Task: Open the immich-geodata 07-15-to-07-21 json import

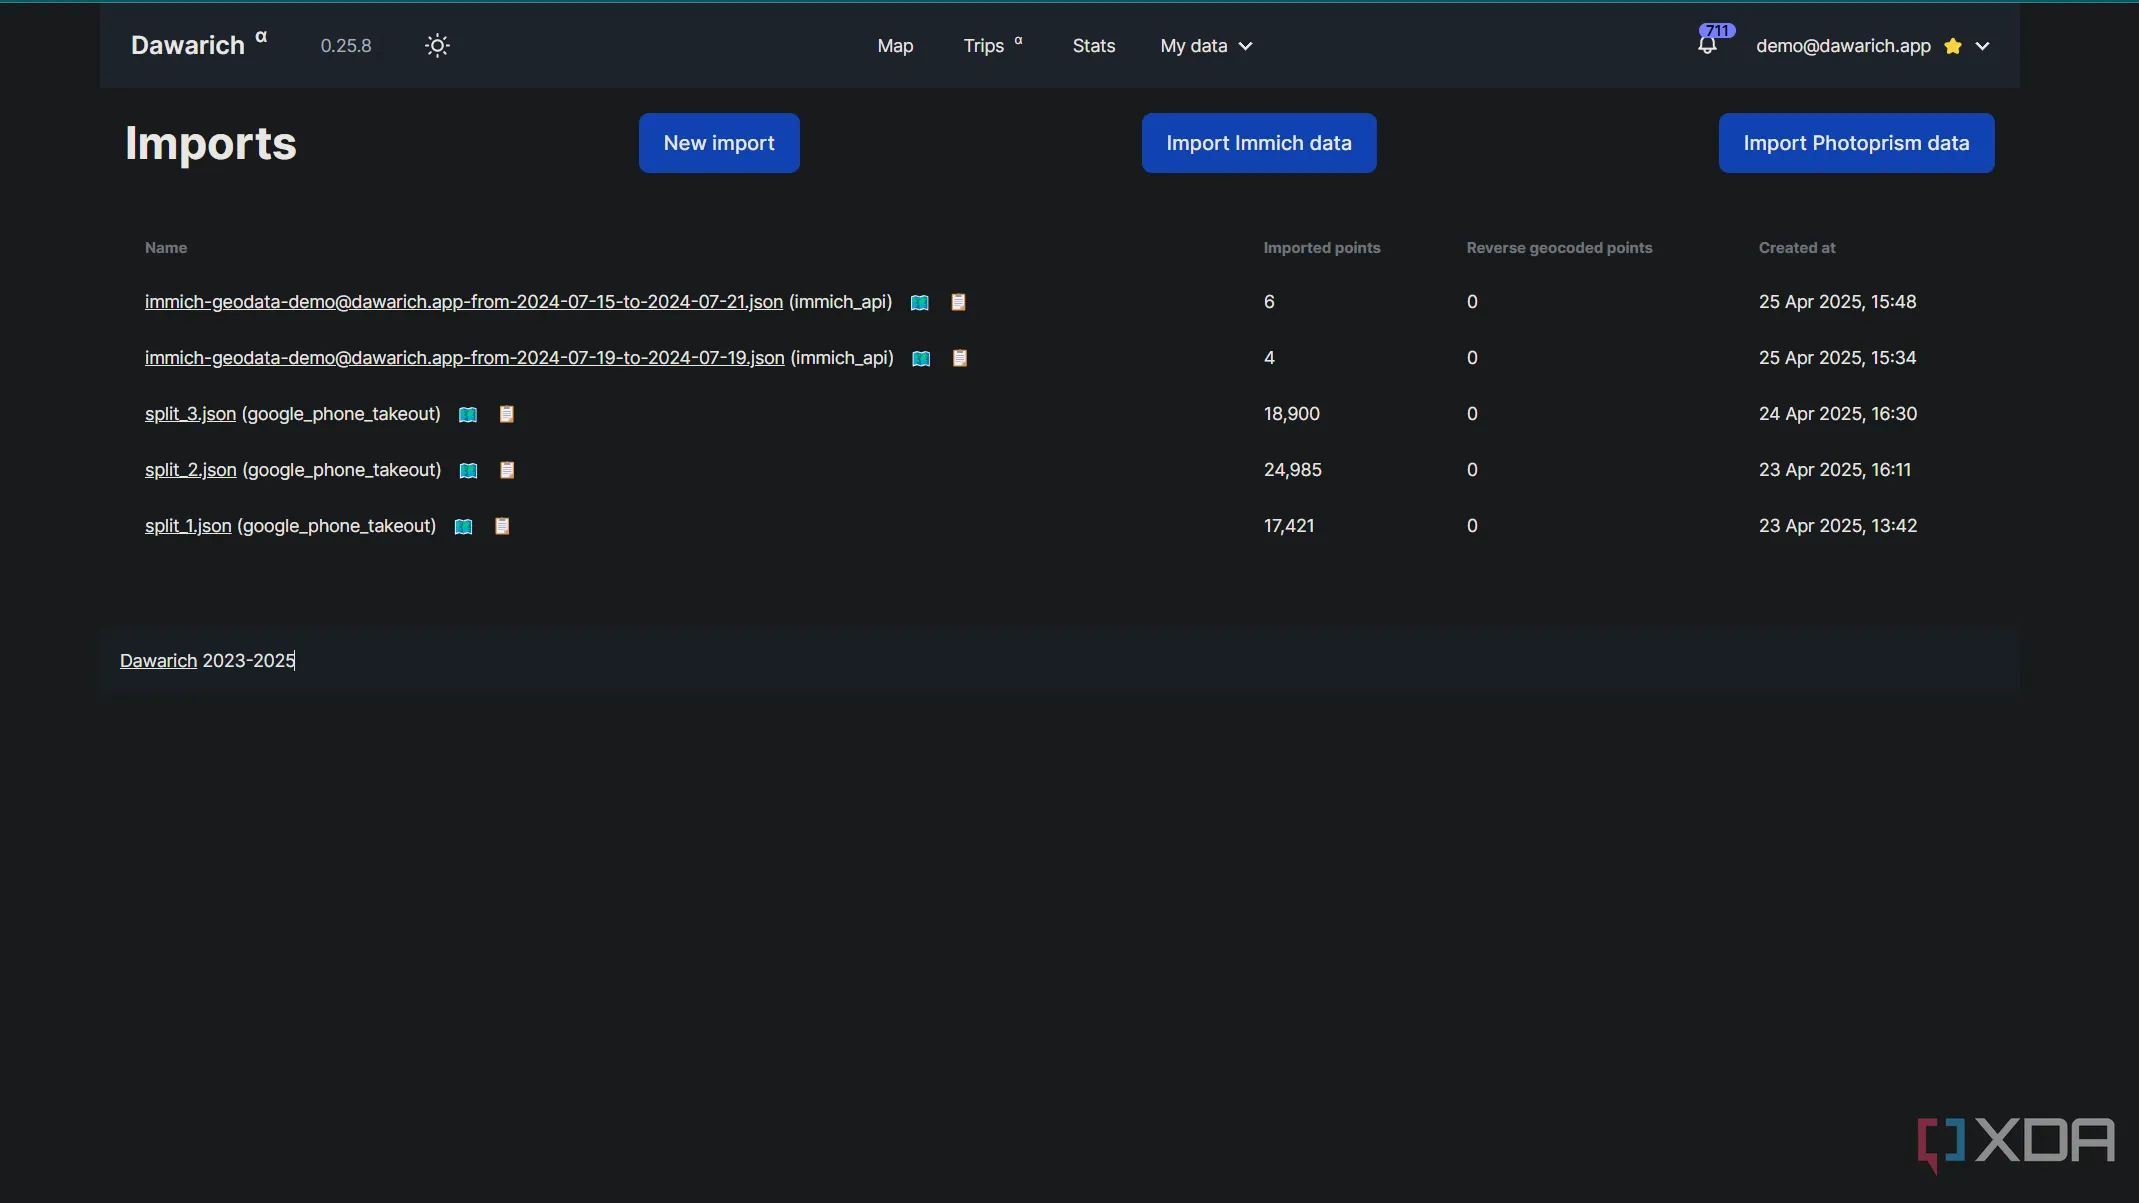Action: pos(464,302)
